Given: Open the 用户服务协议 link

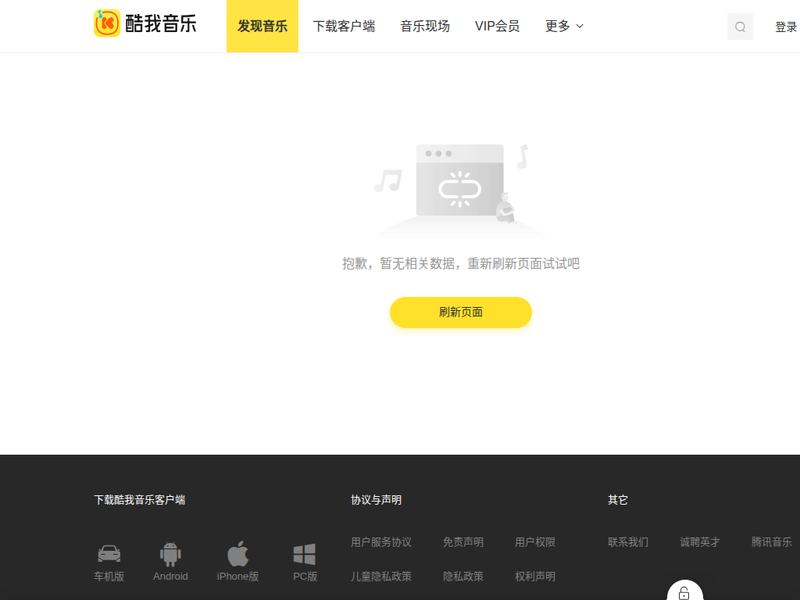Looking at the screenshot, I should pyautogui.click(x=381, y=542).
